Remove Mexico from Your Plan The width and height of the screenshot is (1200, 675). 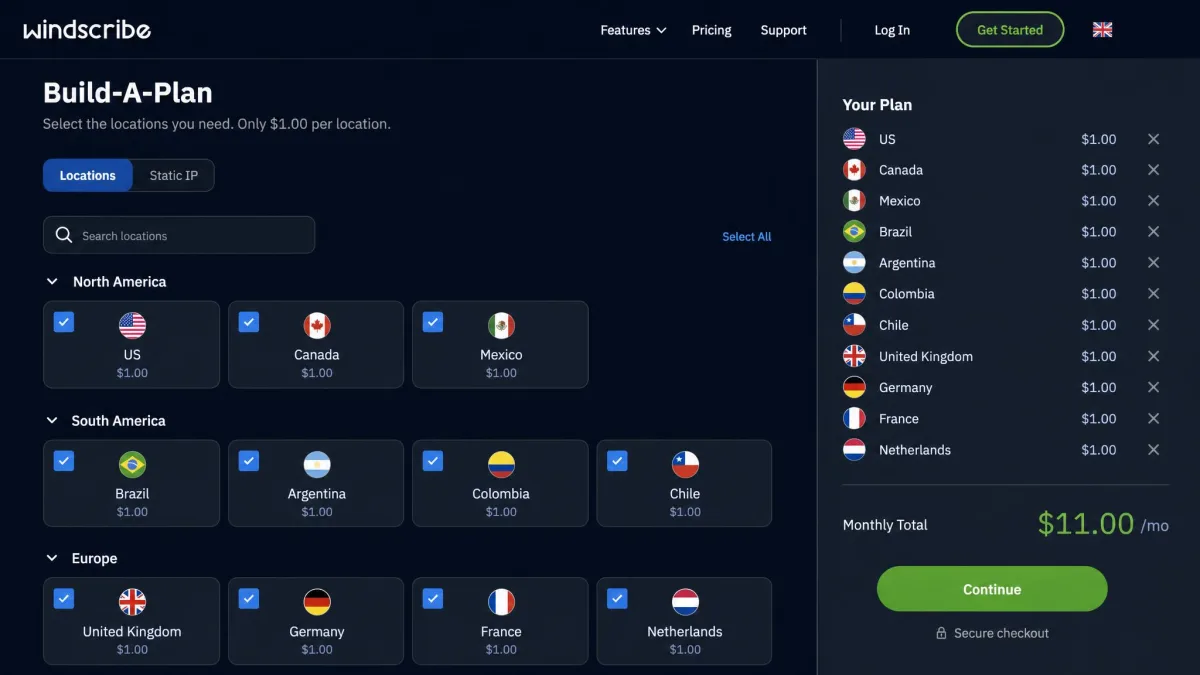(x=1153, y=201)
